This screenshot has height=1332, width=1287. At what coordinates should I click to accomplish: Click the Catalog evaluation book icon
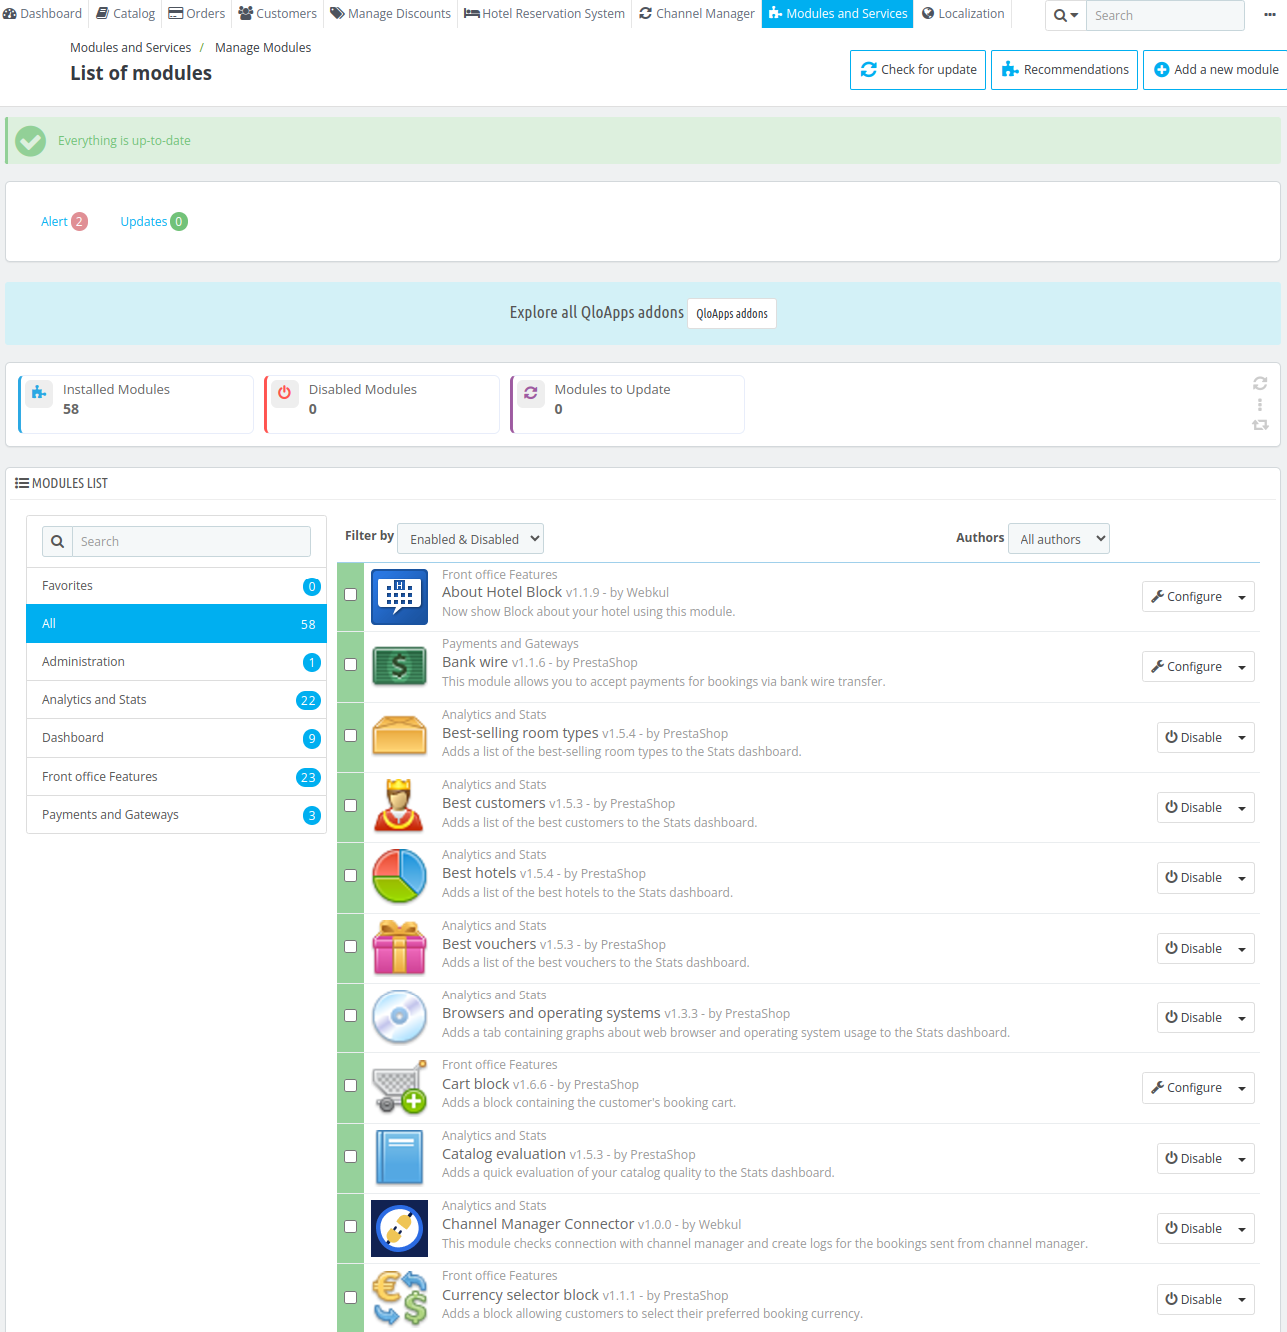pyautogui.click(x=399, y=1157)
